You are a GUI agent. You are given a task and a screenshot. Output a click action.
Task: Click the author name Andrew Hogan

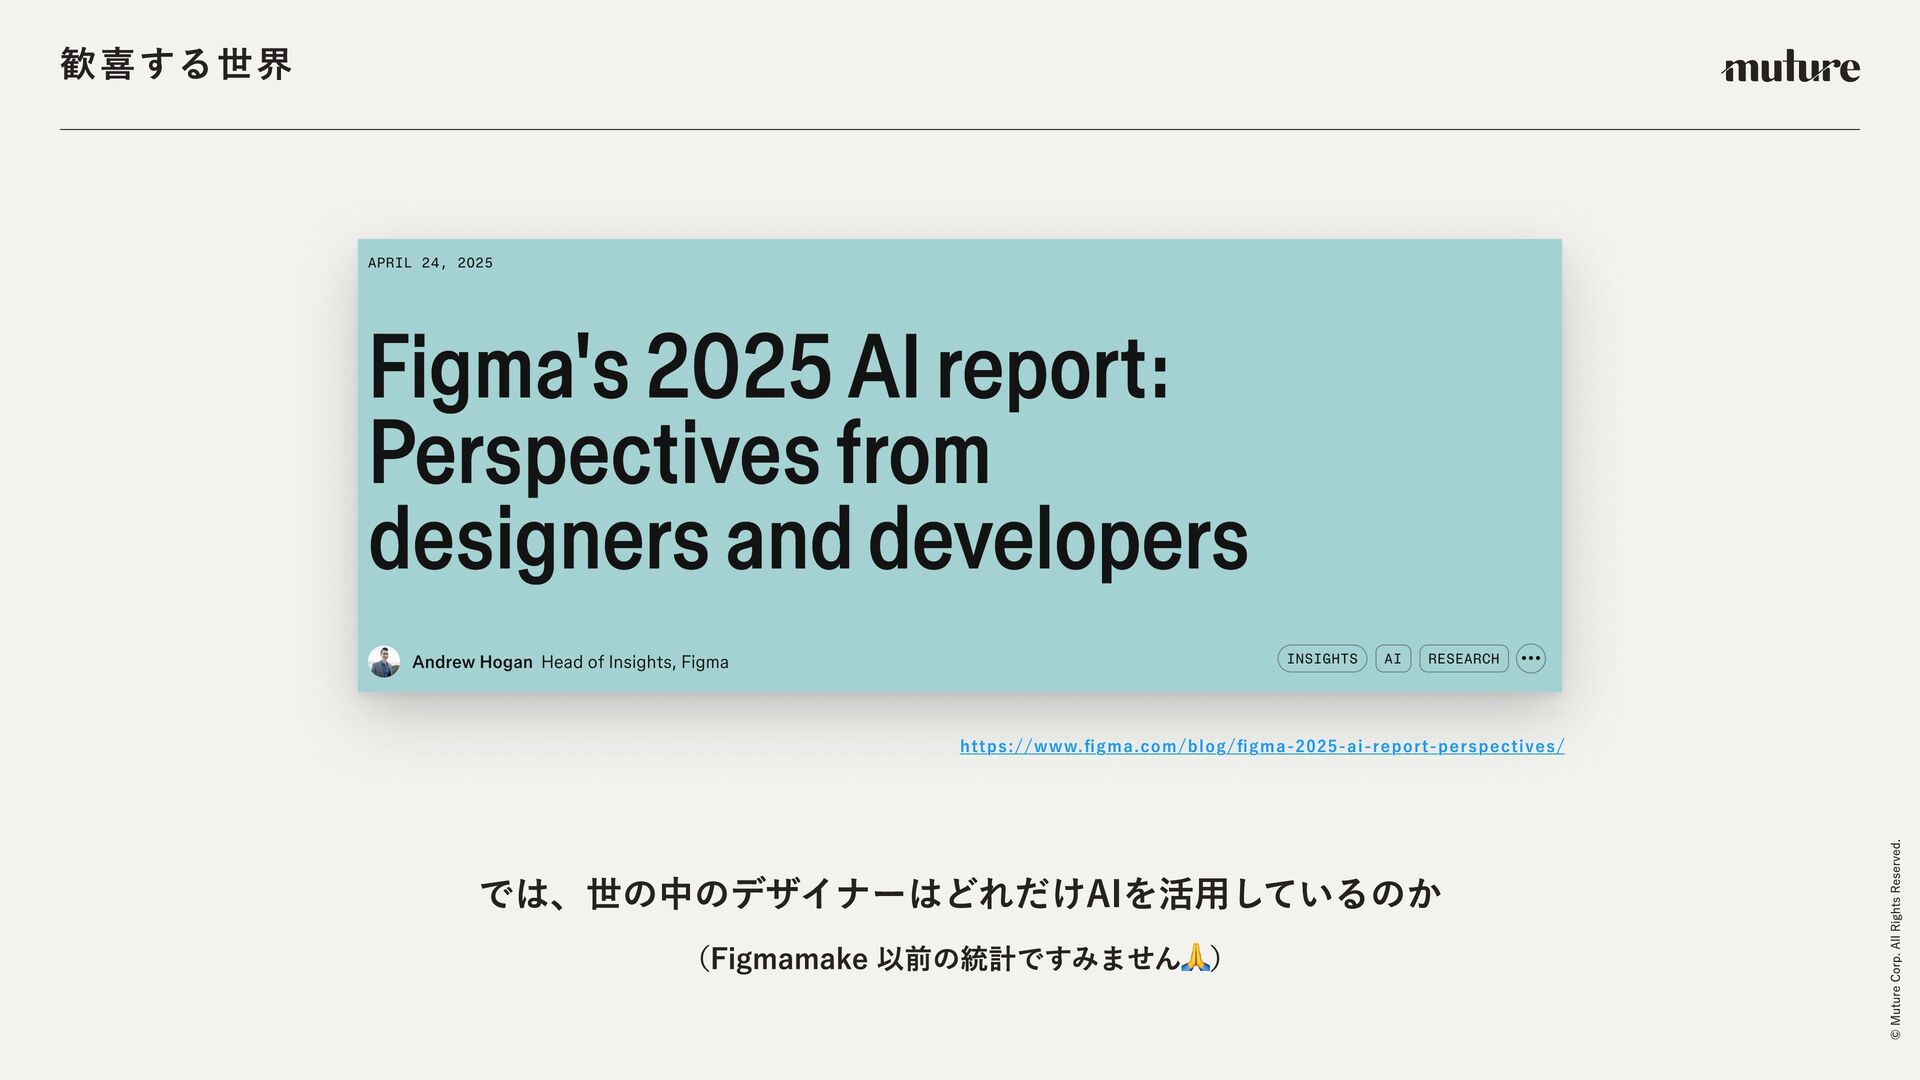[472, 662]
